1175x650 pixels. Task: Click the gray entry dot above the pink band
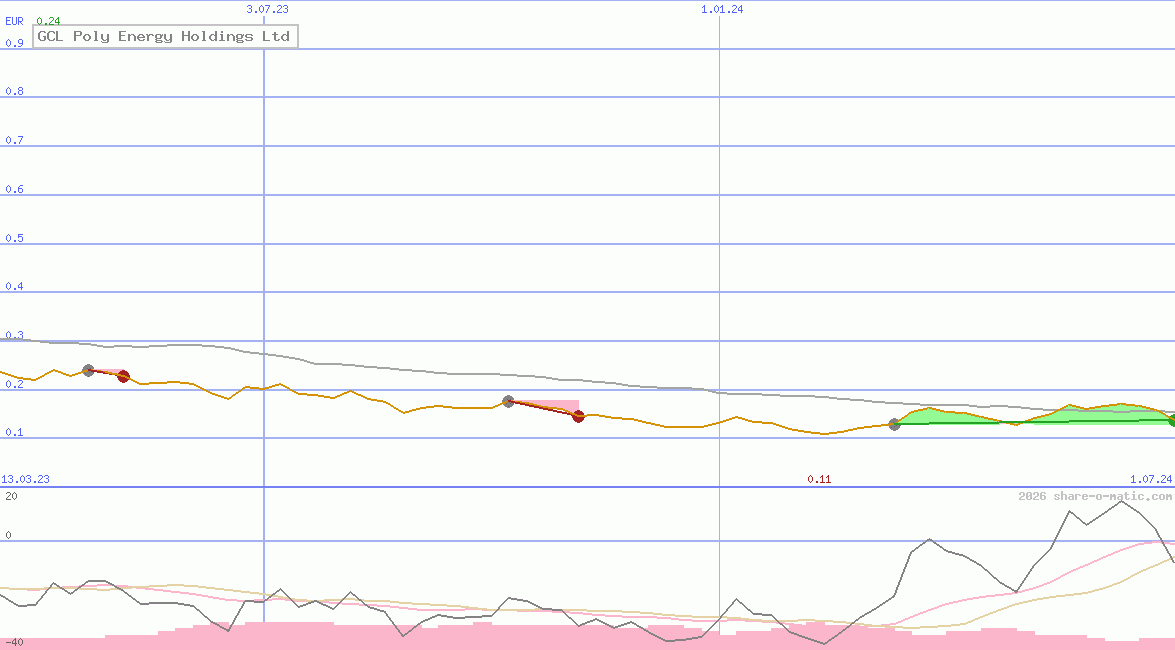[508, 401]
